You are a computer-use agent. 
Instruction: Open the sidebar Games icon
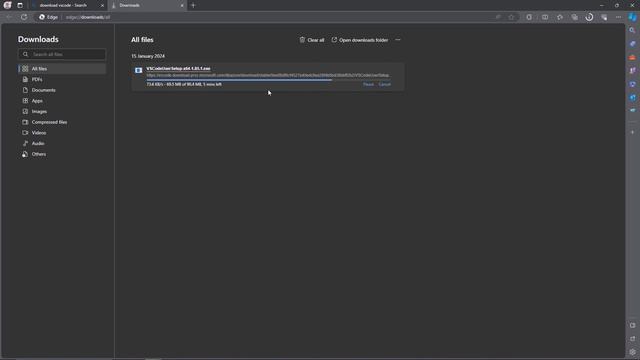(x=632, y=71)
